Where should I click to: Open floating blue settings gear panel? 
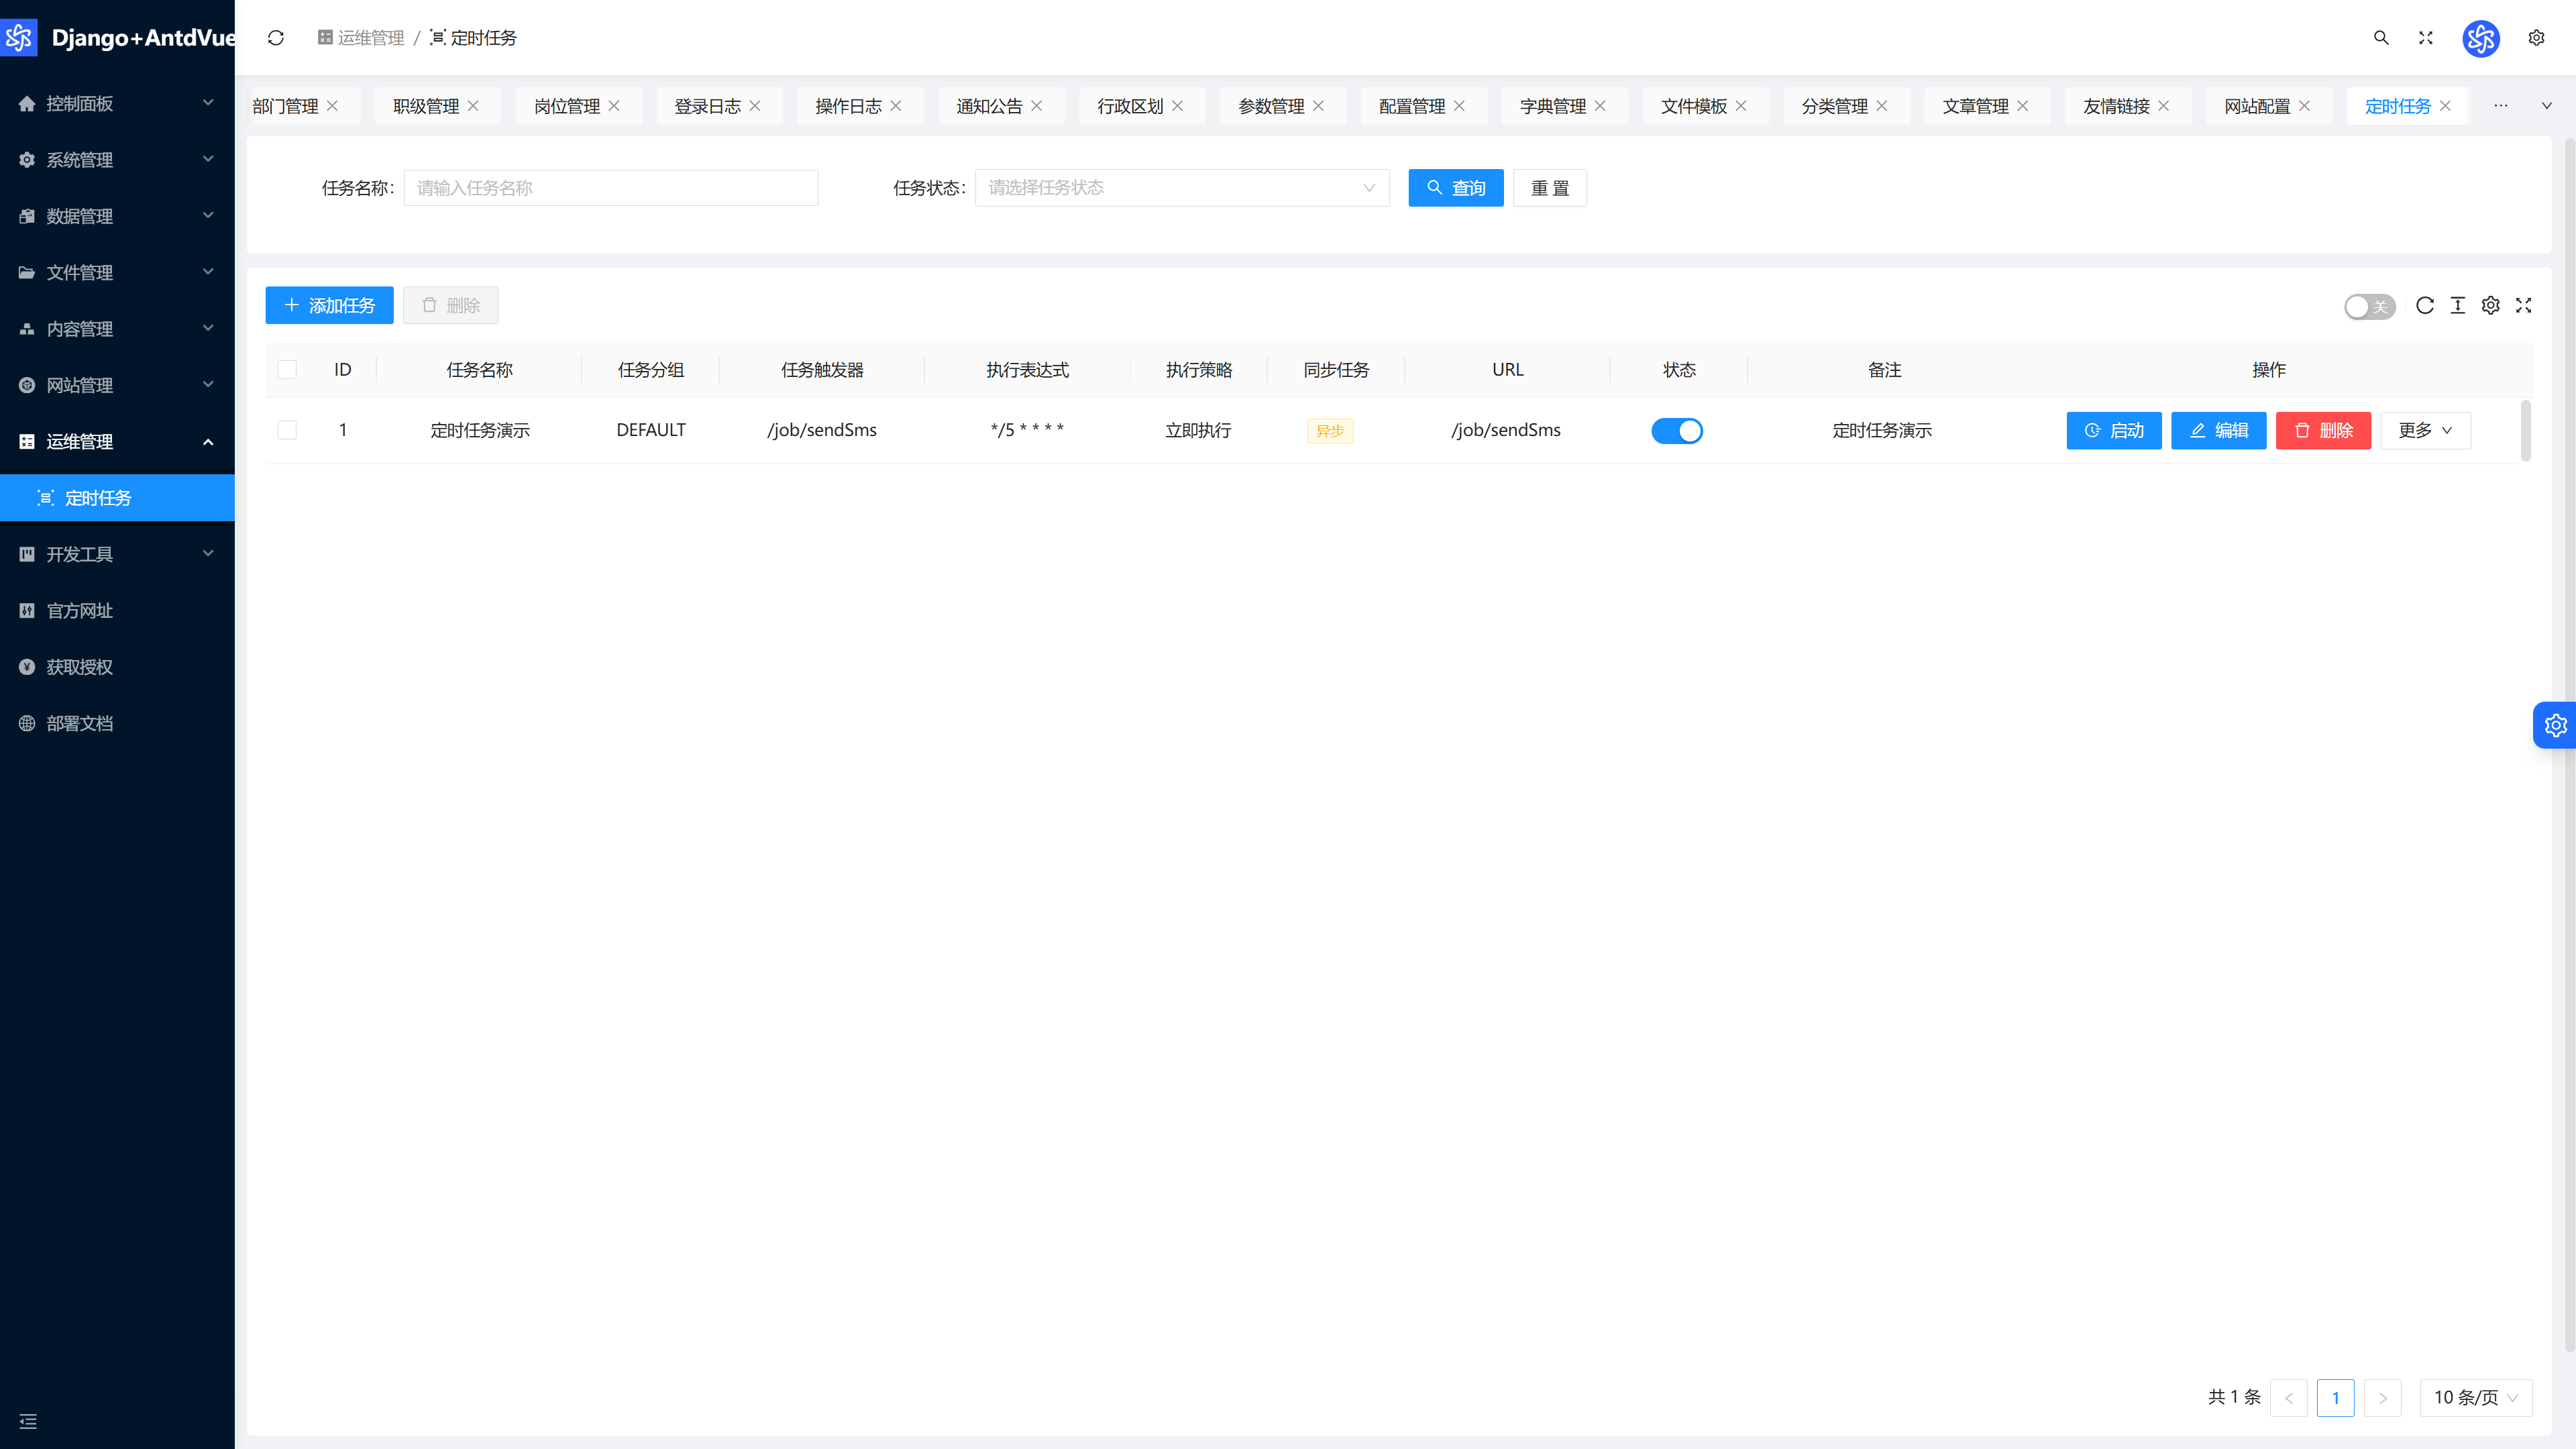click(x=2555, y=725)
